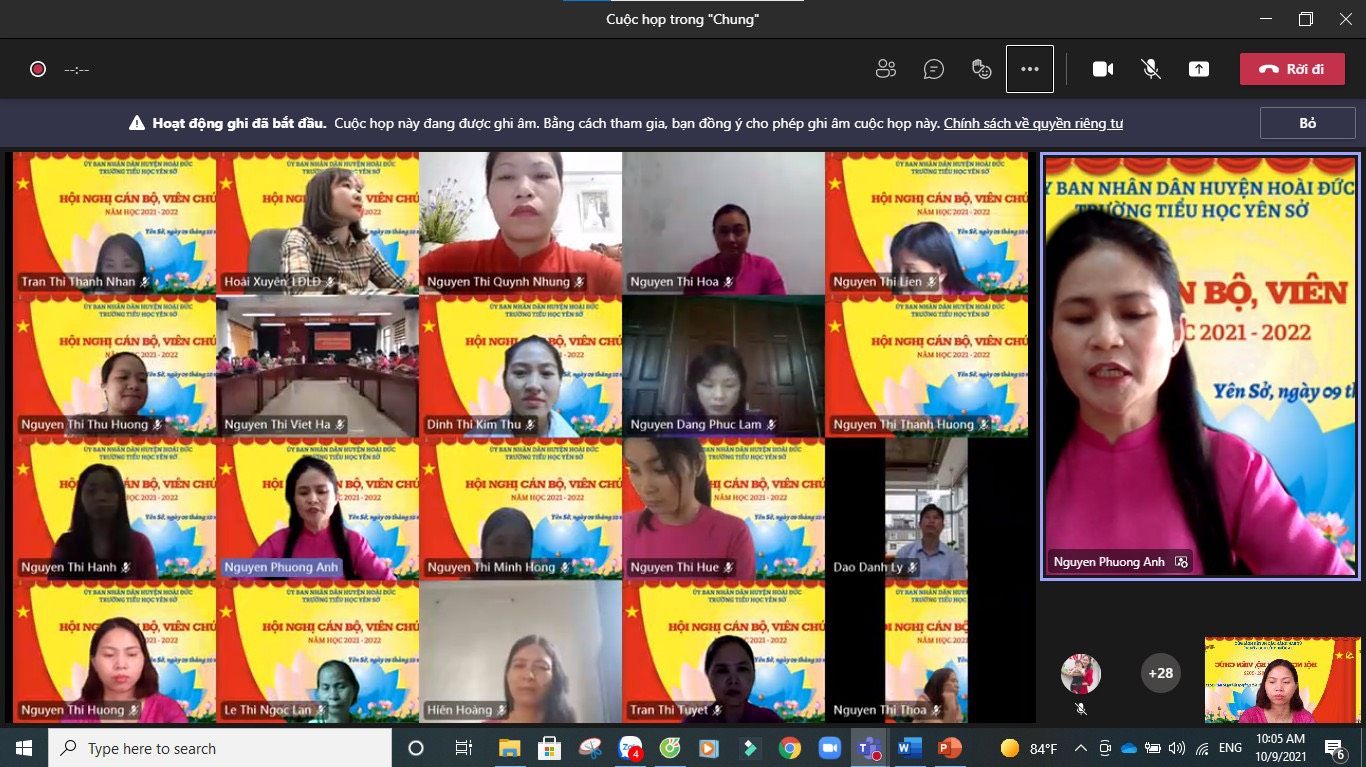Click the pin icon beside large Nguyen Phuong Anh name
Screen dimensions: 1366x767
1181,562
